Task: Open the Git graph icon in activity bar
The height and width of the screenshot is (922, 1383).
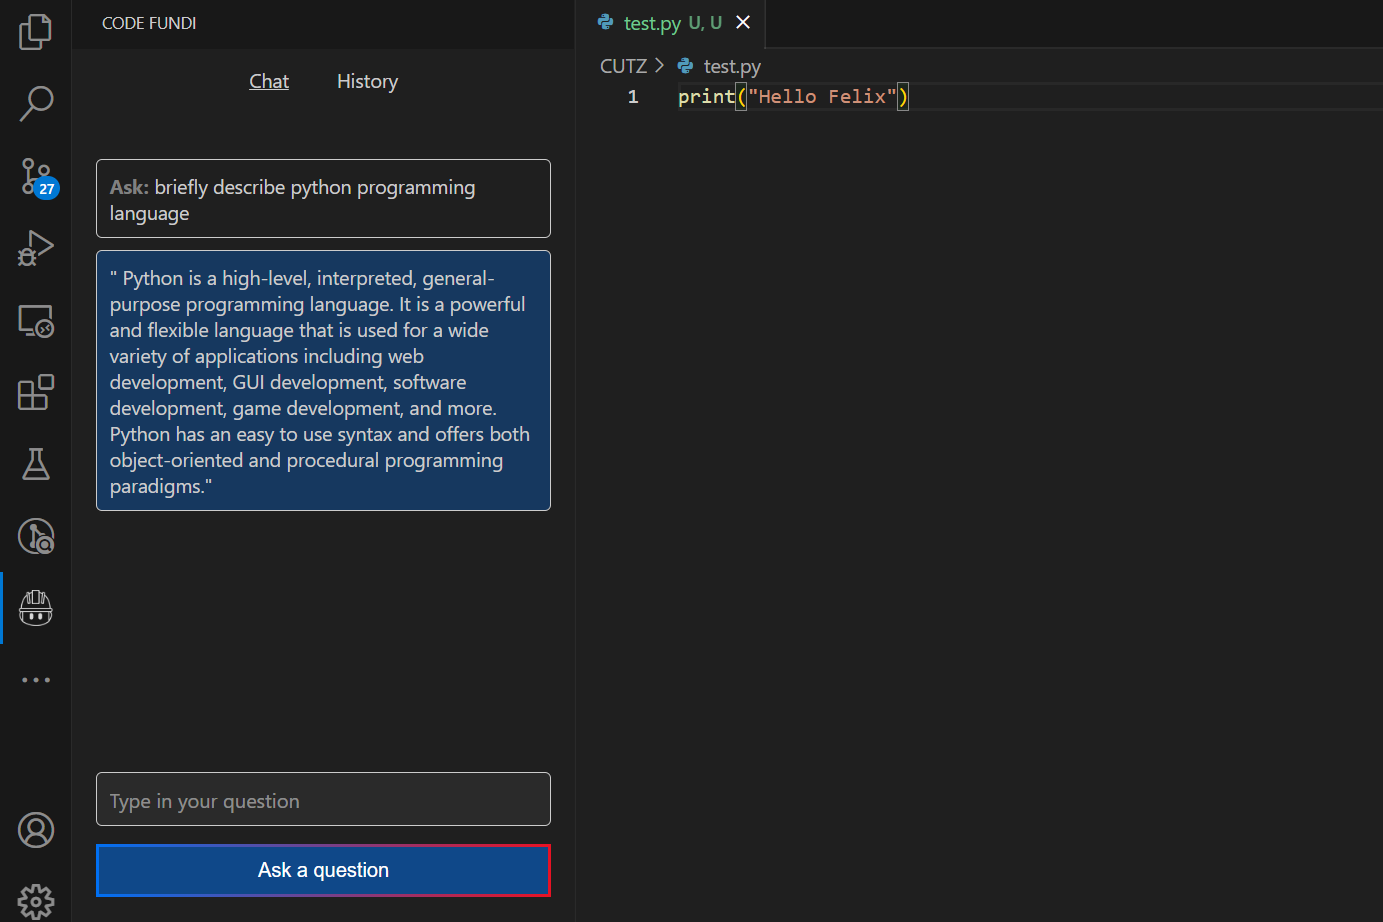Action: click(36, 536)
